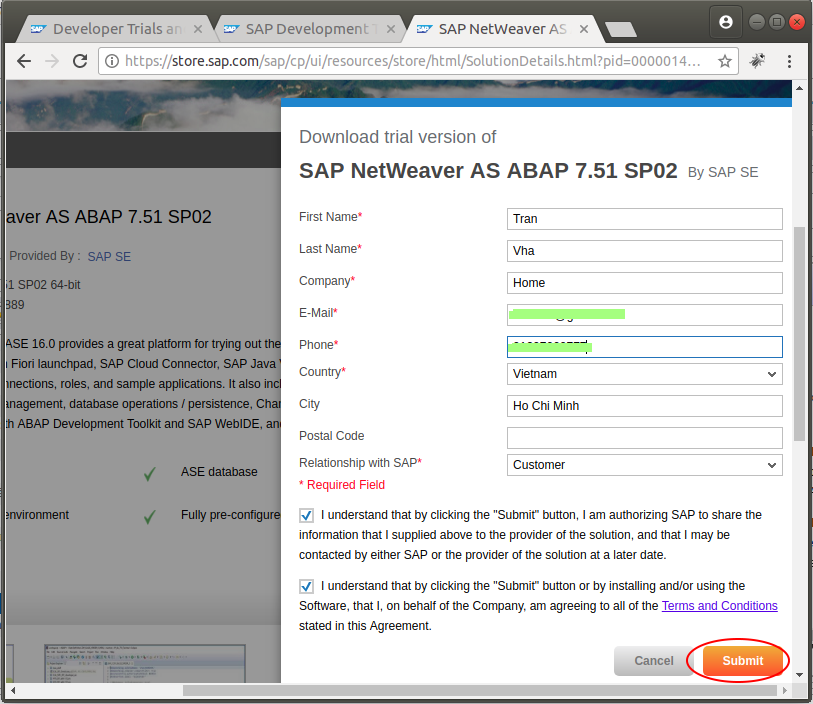Image resolution: width=813 pixels, height=704 pixels.
Task: Select the SAP NetWeaver AS tab
Action: [503, 29]
